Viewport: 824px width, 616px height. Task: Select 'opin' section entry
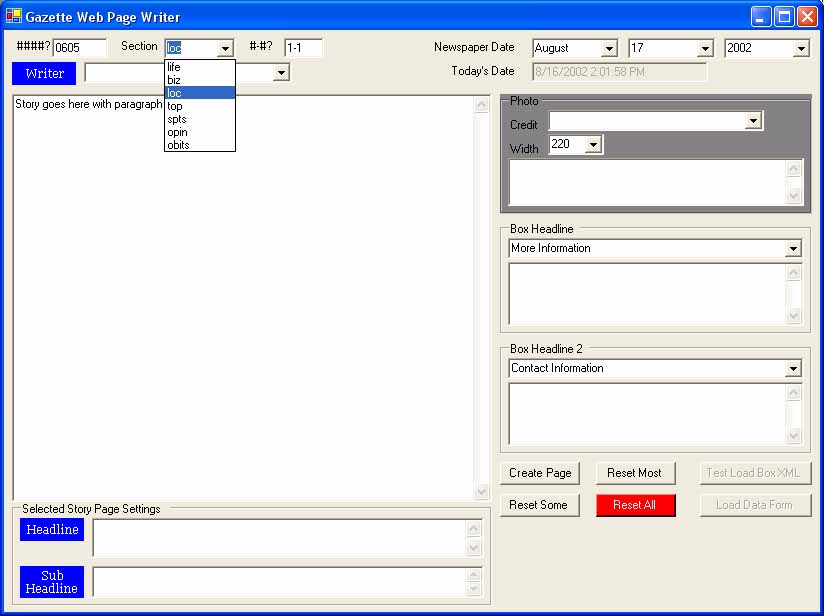200,132
